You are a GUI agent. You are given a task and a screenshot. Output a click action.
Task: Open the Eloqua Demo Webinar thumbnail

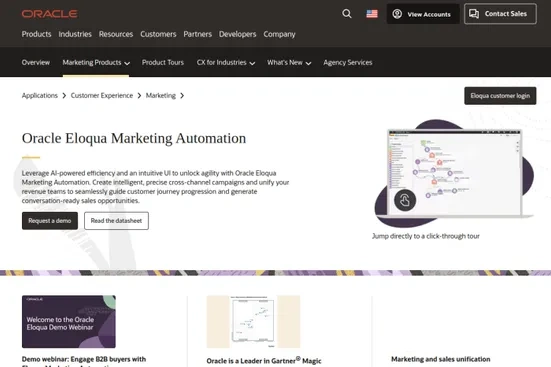tap(69, 322)
